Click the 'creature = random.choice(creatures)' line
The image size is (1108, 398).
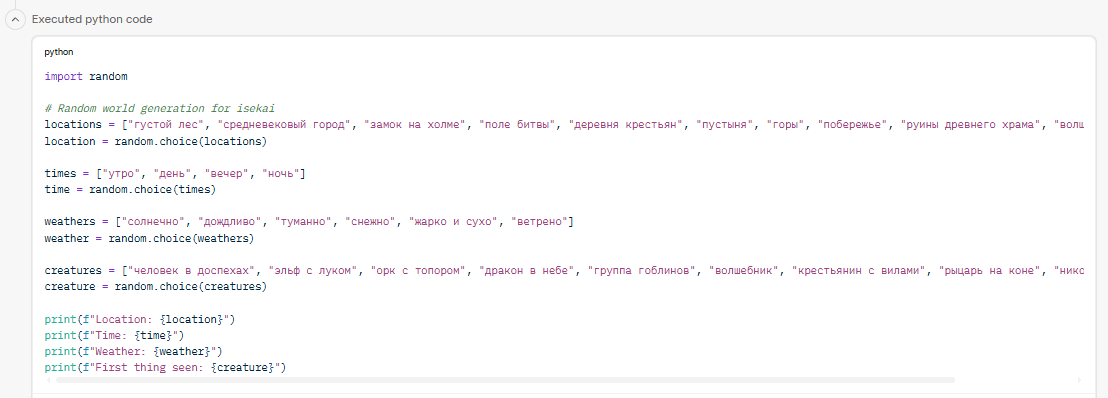(x=155, y=287)
